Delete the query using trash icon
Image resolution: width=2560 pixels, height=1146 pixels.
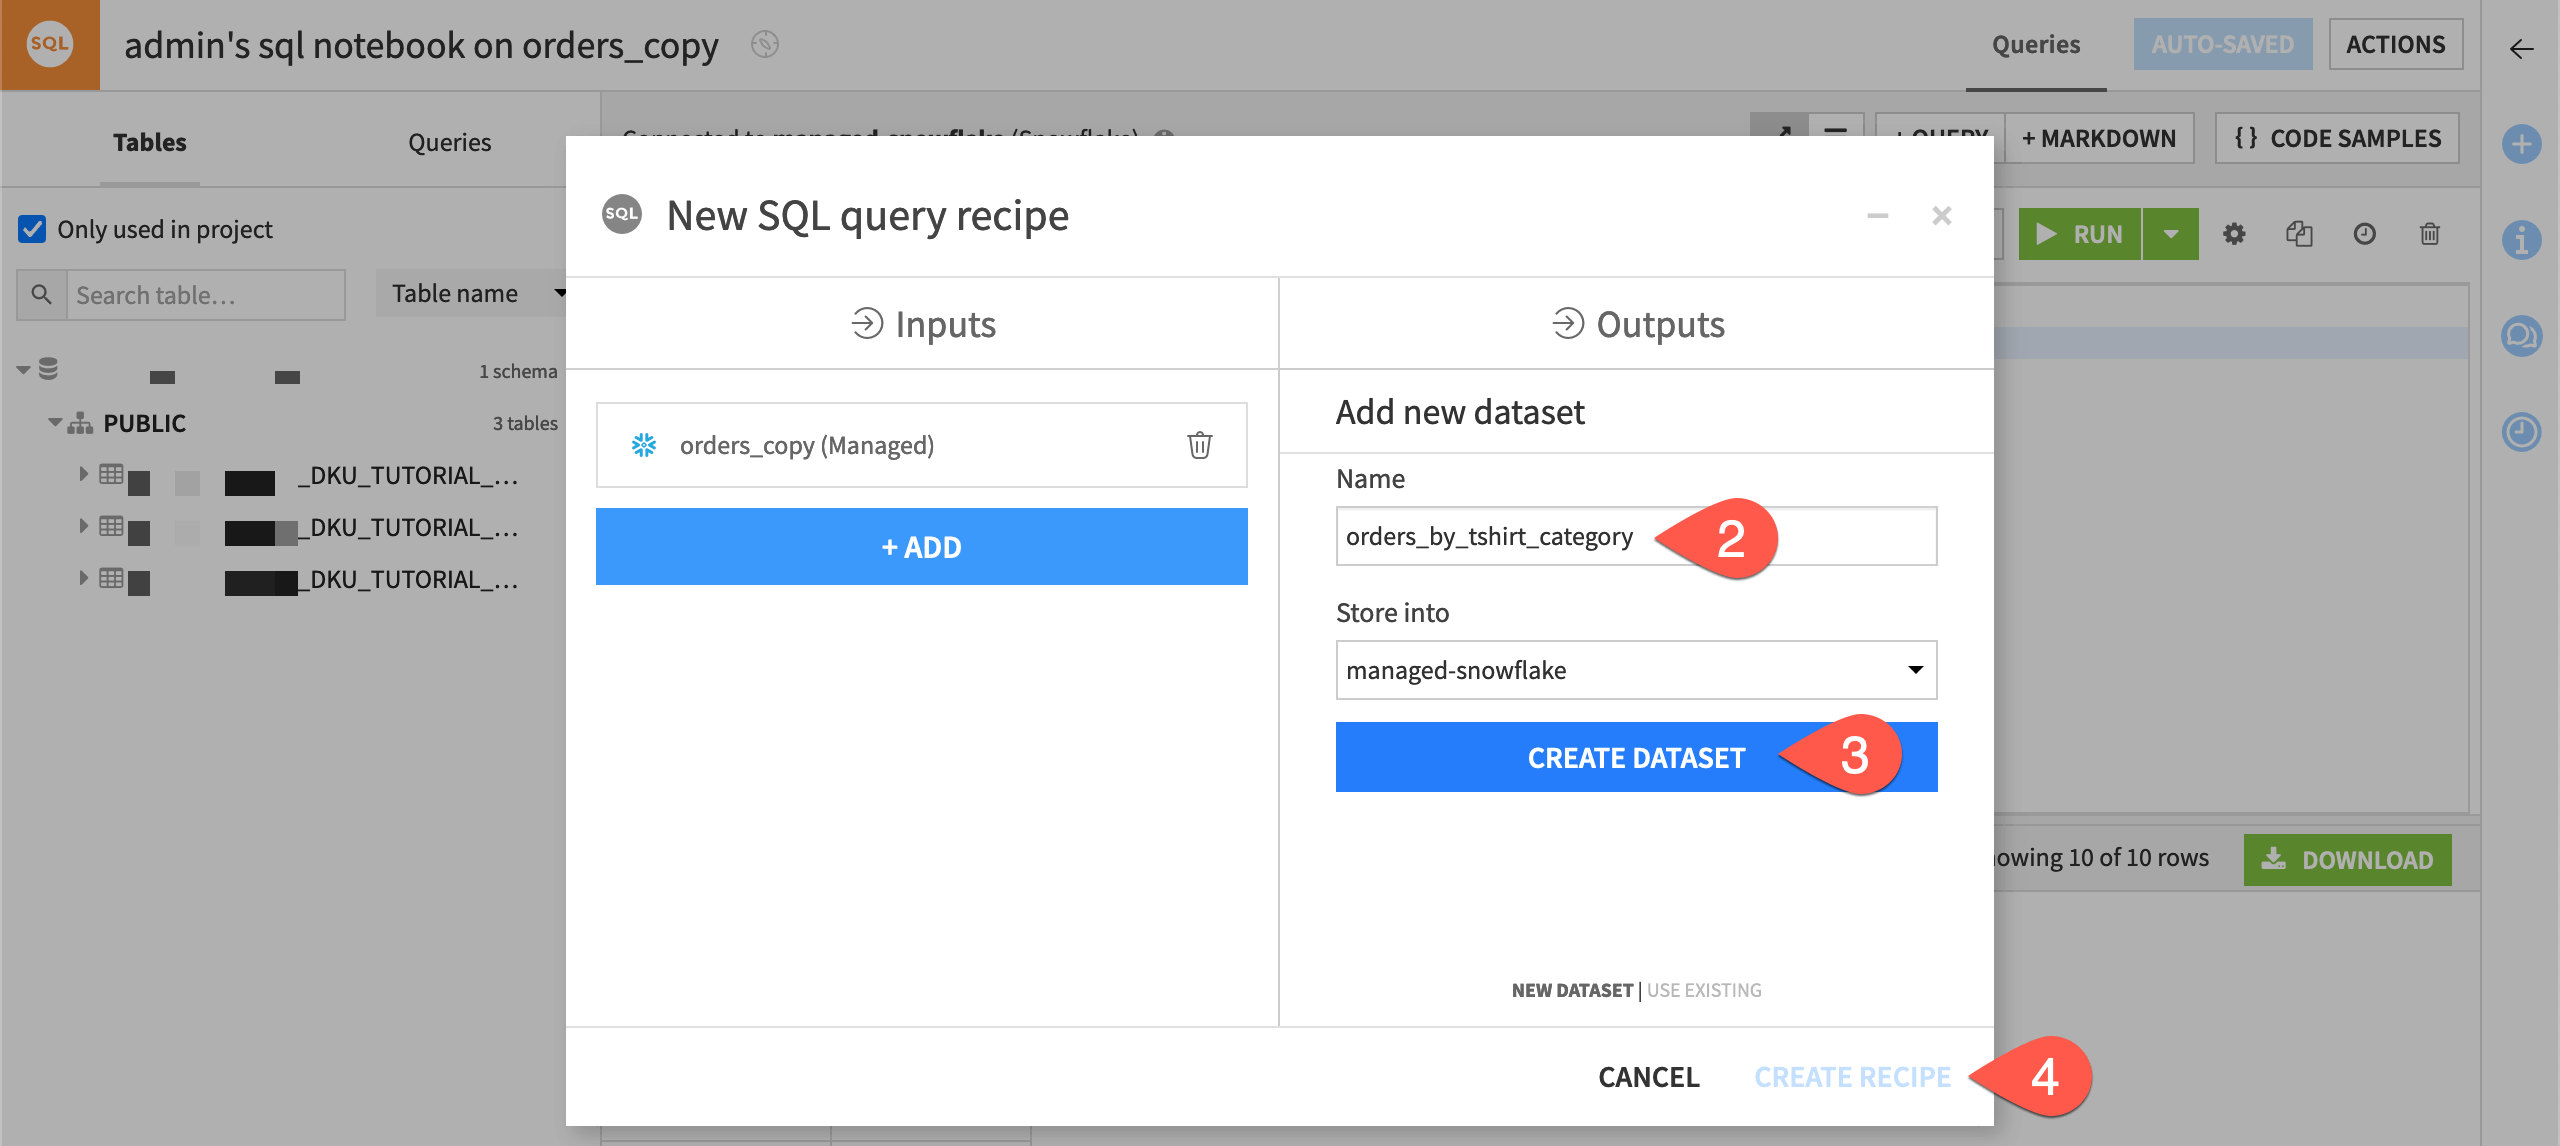pos(2427,233)
